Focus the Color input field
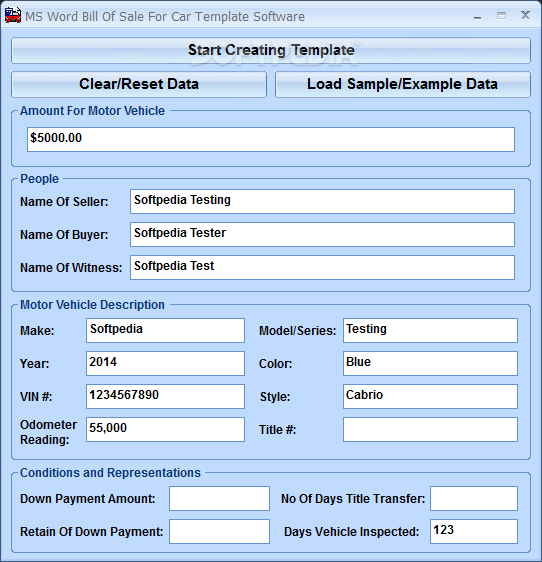The height and width of the screenshot is (562, 542). (430, 363)
